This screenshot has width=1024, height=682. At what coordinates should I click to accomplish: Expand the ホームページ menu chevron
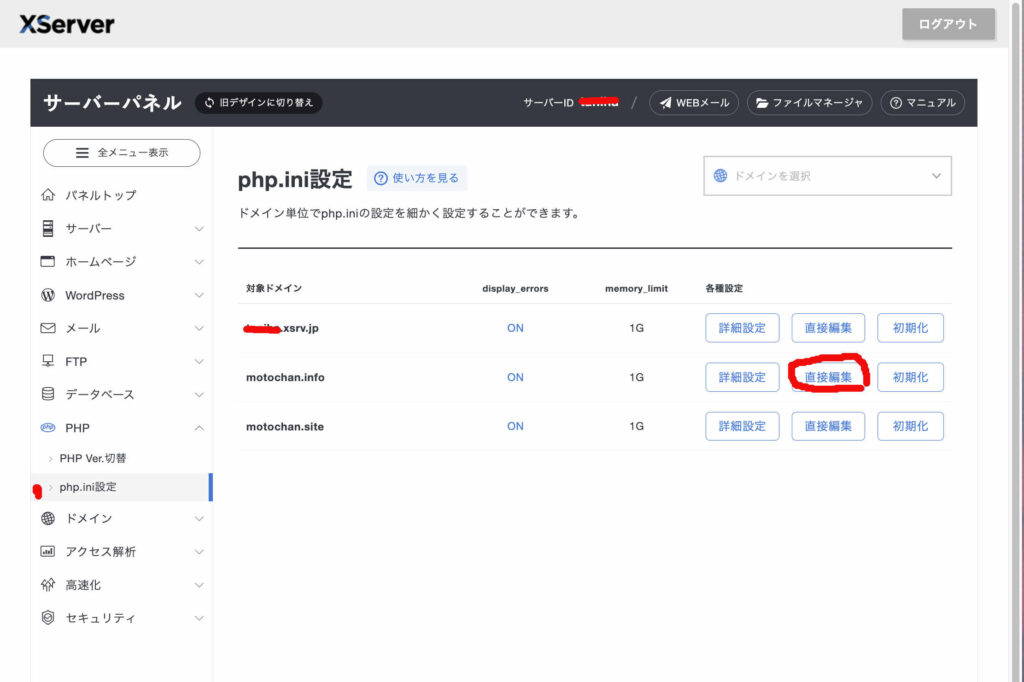[199, 262]
